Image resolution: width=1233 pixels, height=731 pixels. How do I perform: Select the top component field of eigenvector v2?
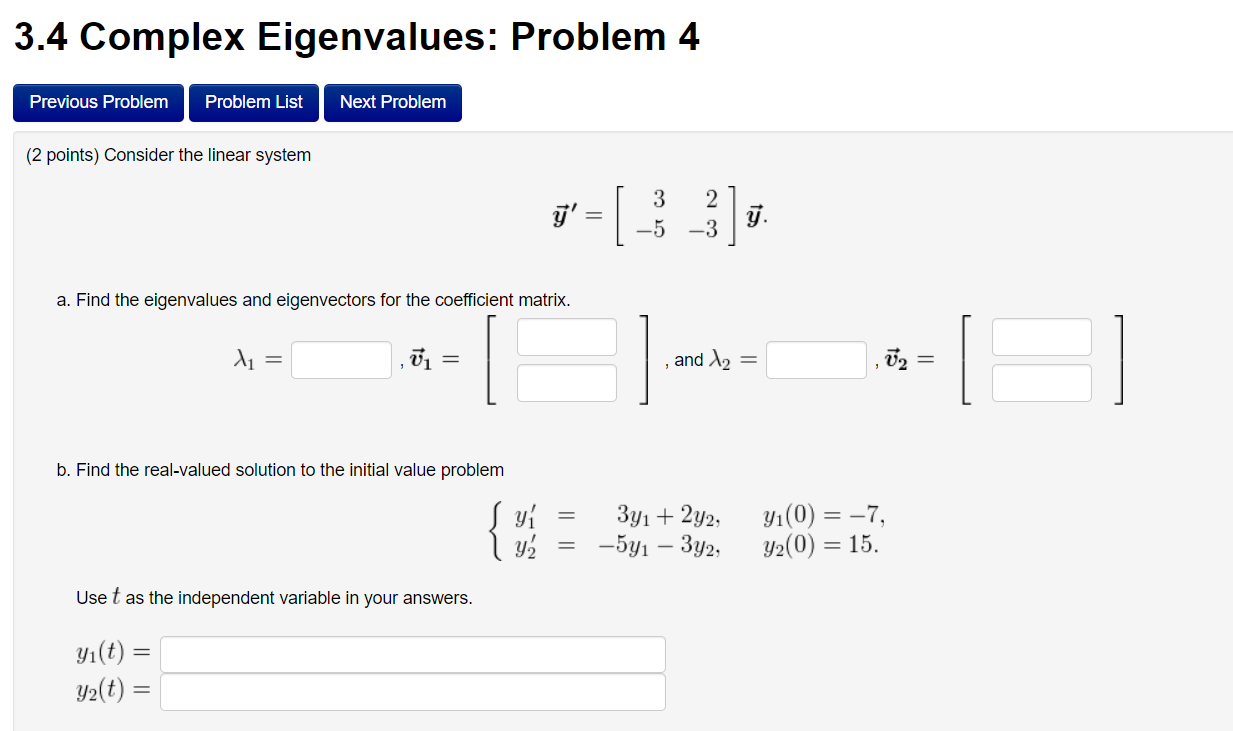pyautogui.click(x=1041, y=336)
